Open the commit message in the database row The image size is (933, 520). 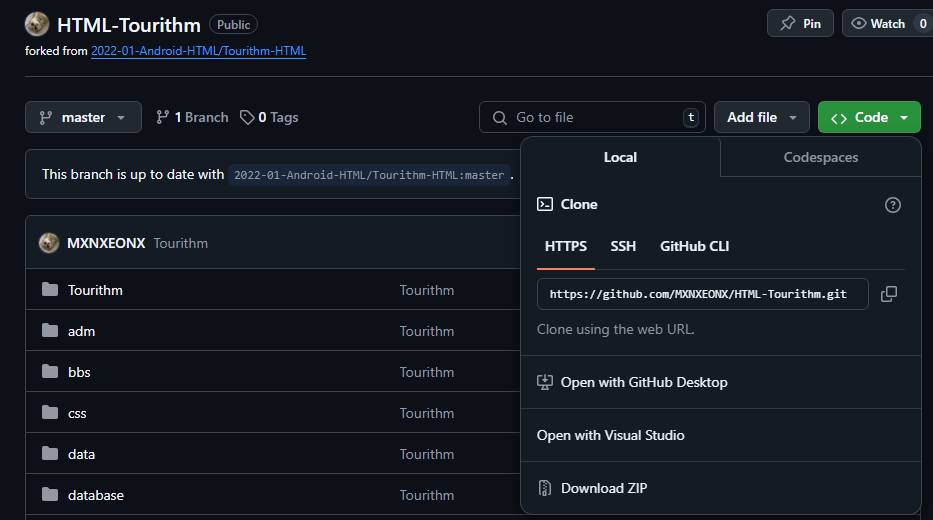pyautogui.click(x=427, y=495)
